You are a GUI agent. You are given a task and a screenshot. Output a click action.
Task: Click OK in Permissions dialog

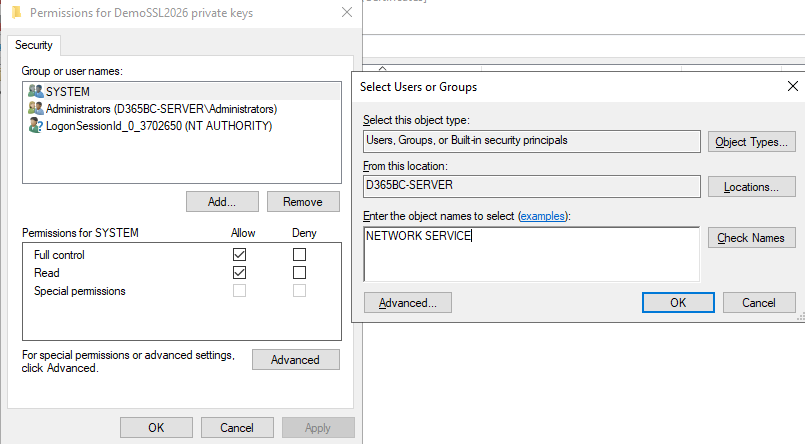coord(156,428)
